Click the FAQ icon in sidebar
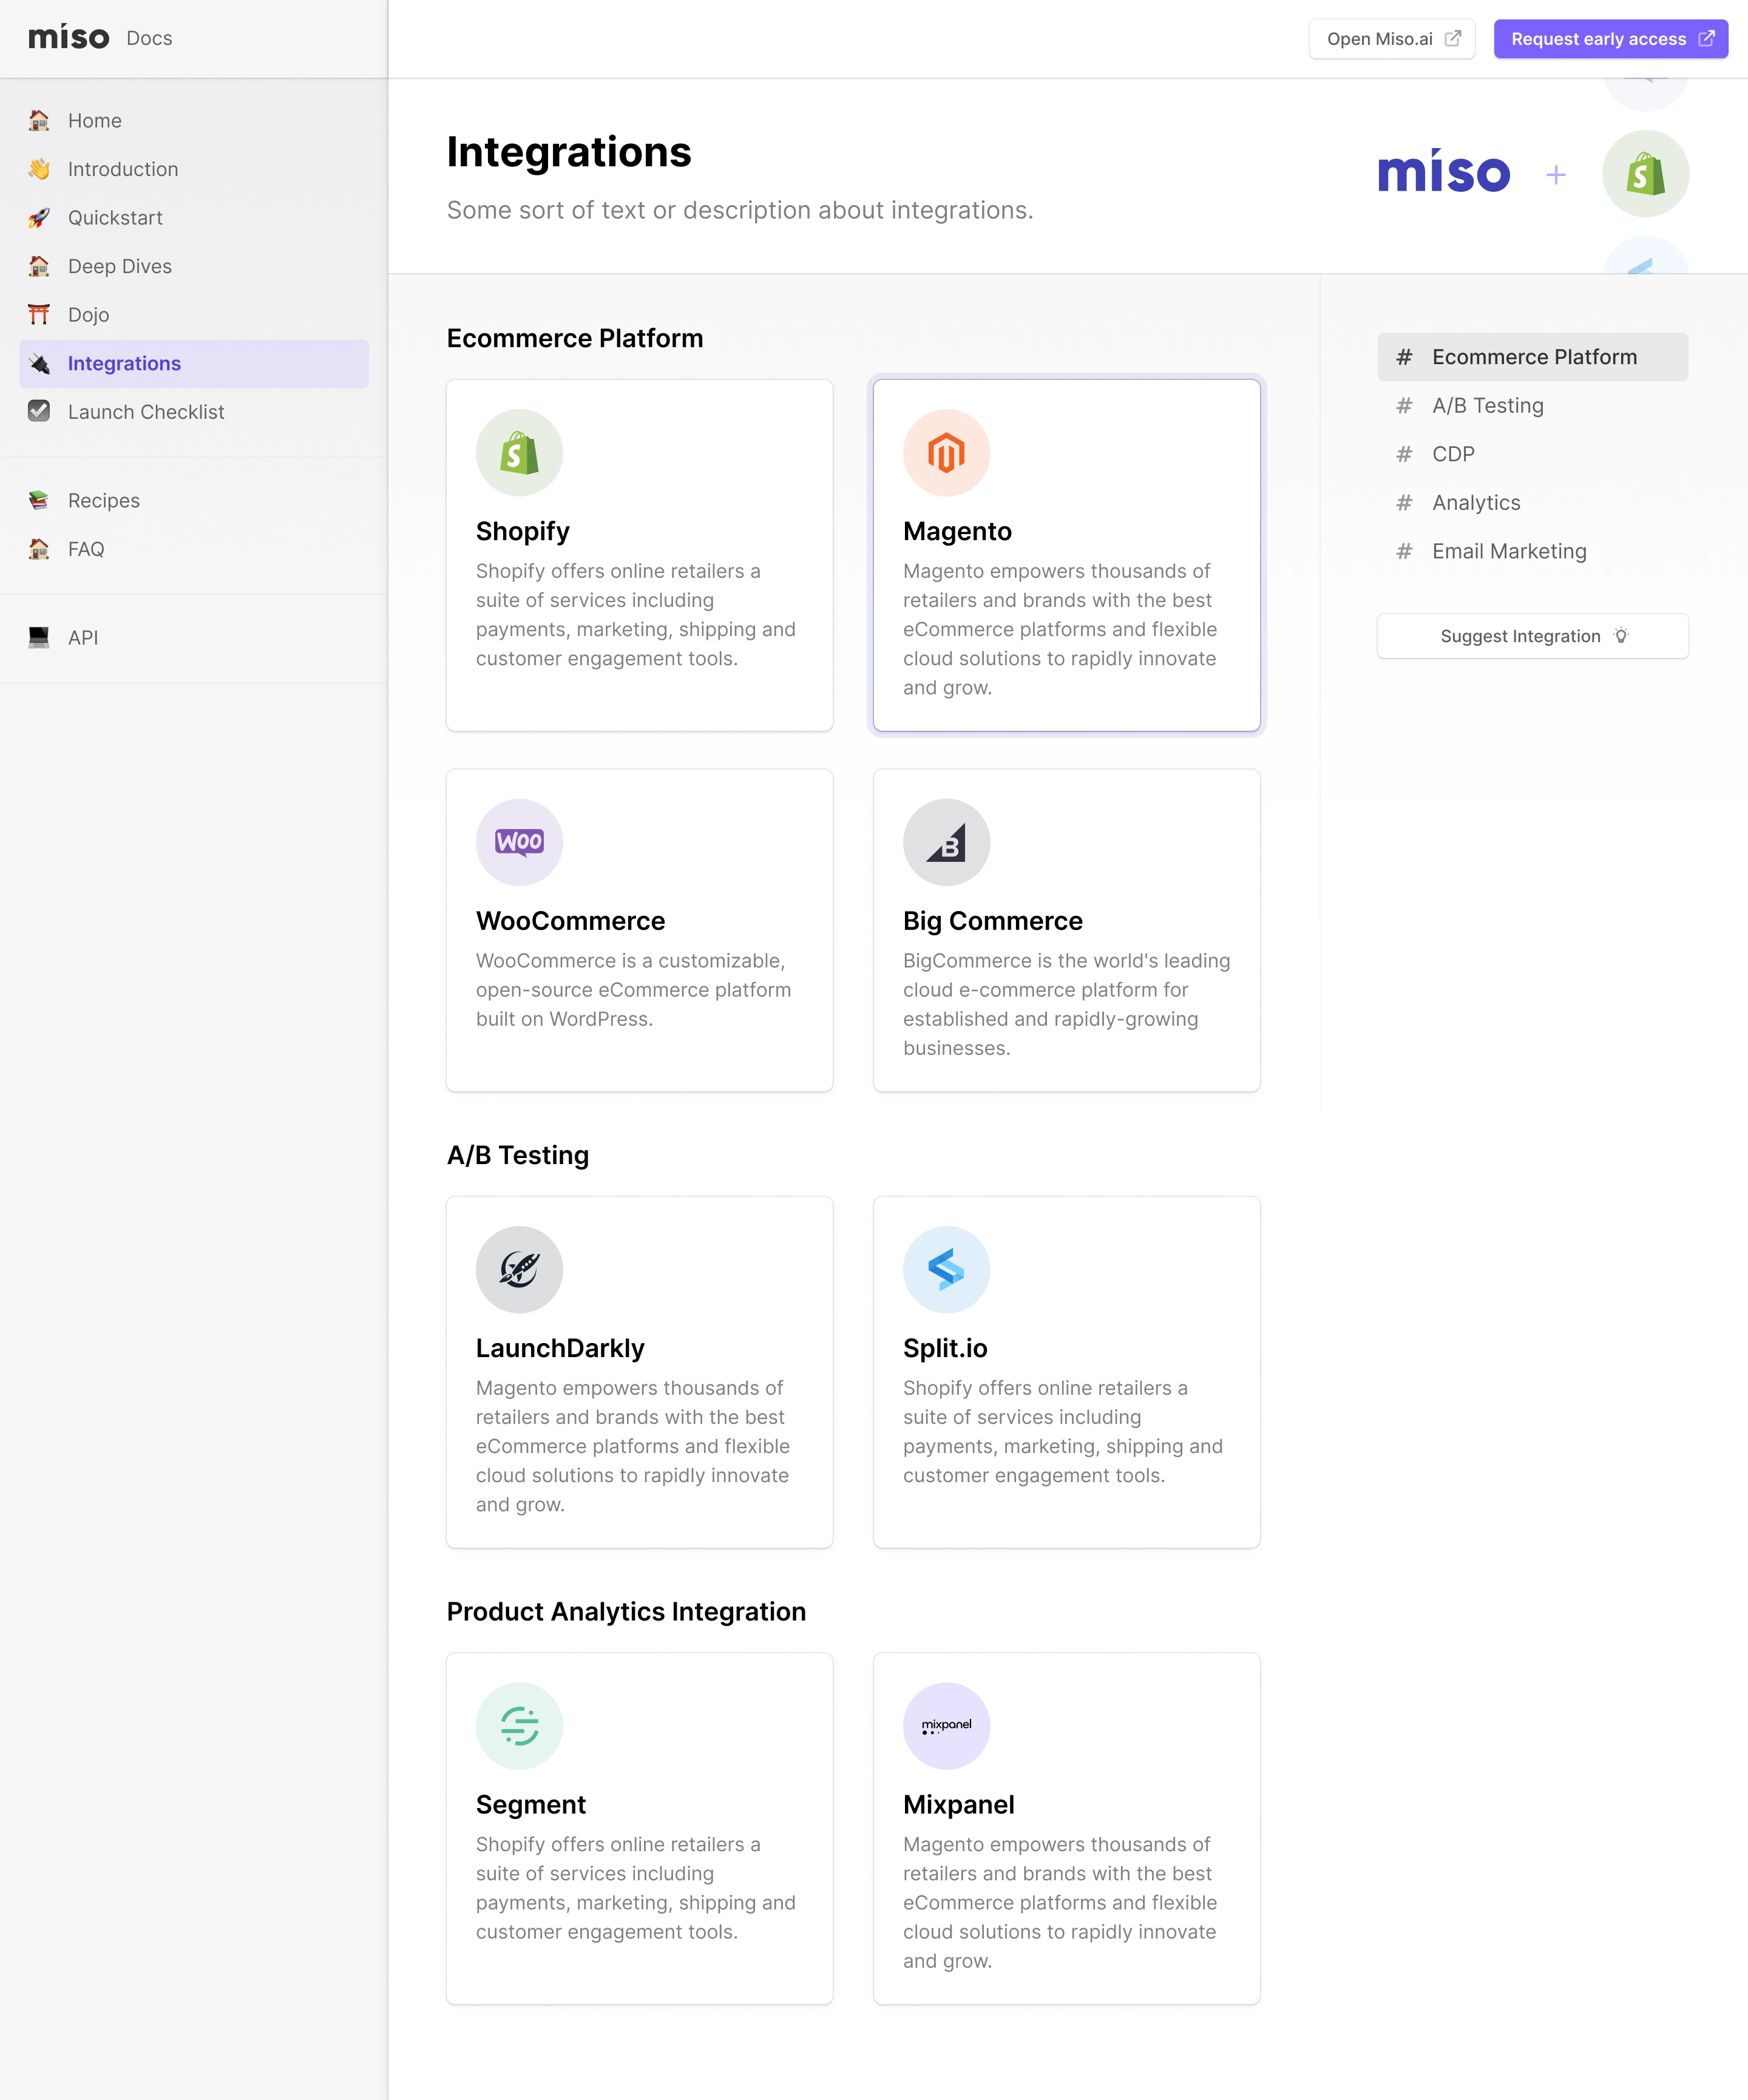The height and width of the screenshot is (2100, 1748). (39, 548)
